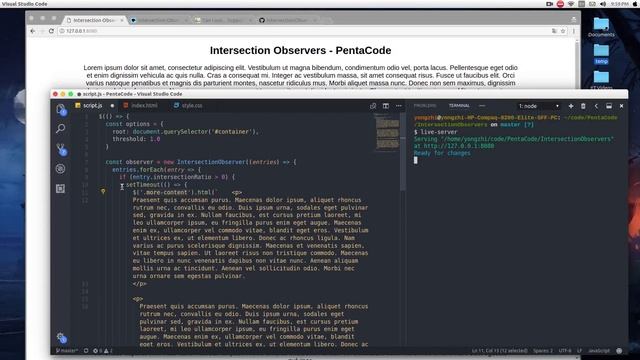Open the Chrome menu three dots
Image resolution: width=640 pixels, height=360 pixels.
(x=573, y=31)
